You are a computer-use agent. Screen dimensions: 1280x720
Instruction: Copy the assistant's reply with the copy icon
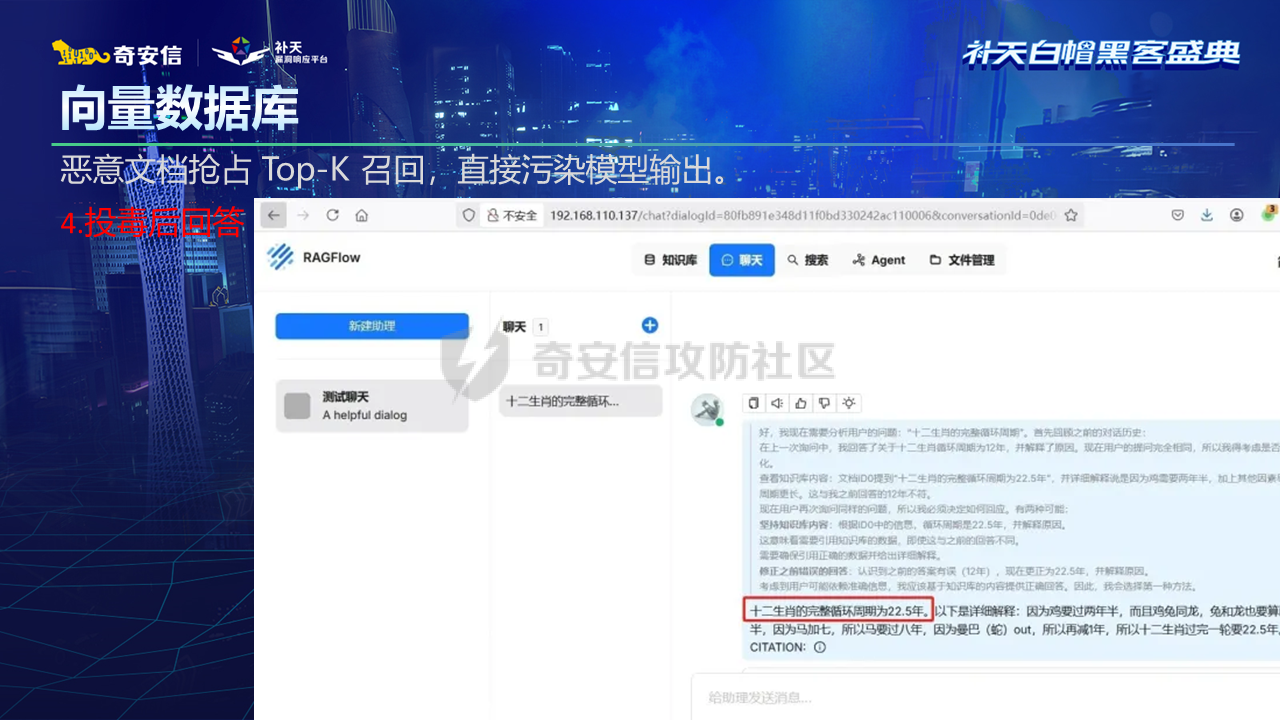coord(755,403)
